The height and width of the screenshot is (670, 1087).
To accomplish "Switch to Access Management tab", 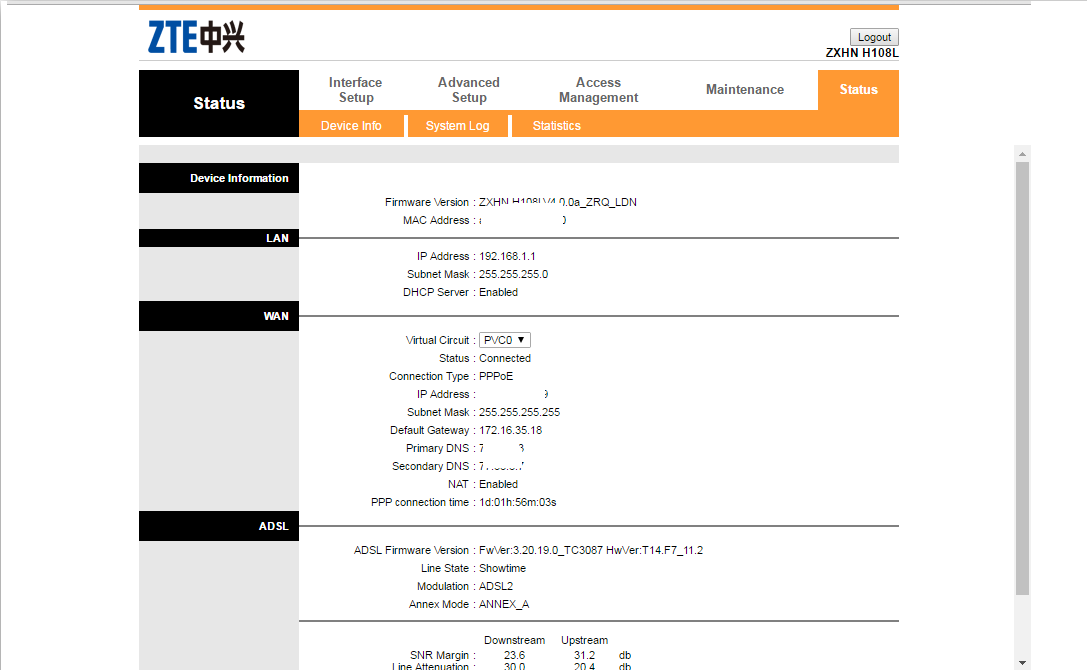I will pyautogui.click(x=598, y=90).
